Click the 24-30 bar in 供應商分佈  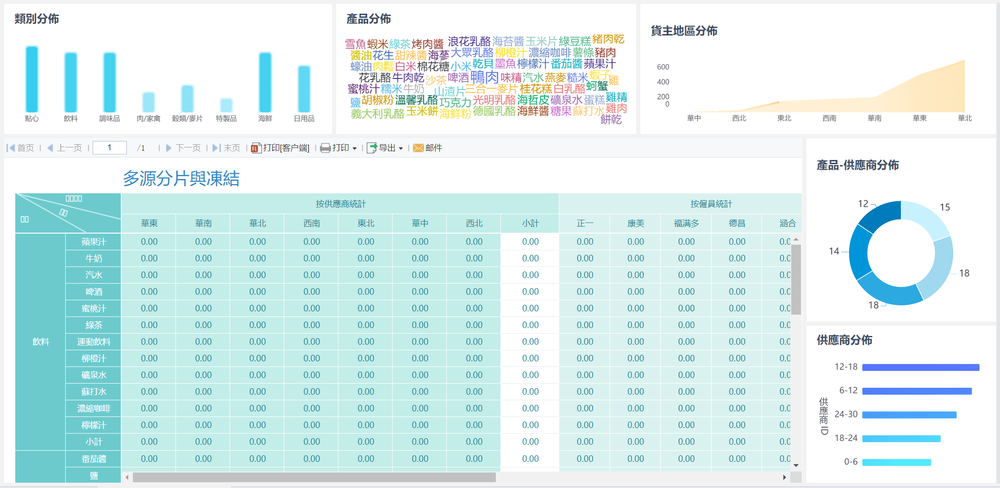tap(909, 415)
